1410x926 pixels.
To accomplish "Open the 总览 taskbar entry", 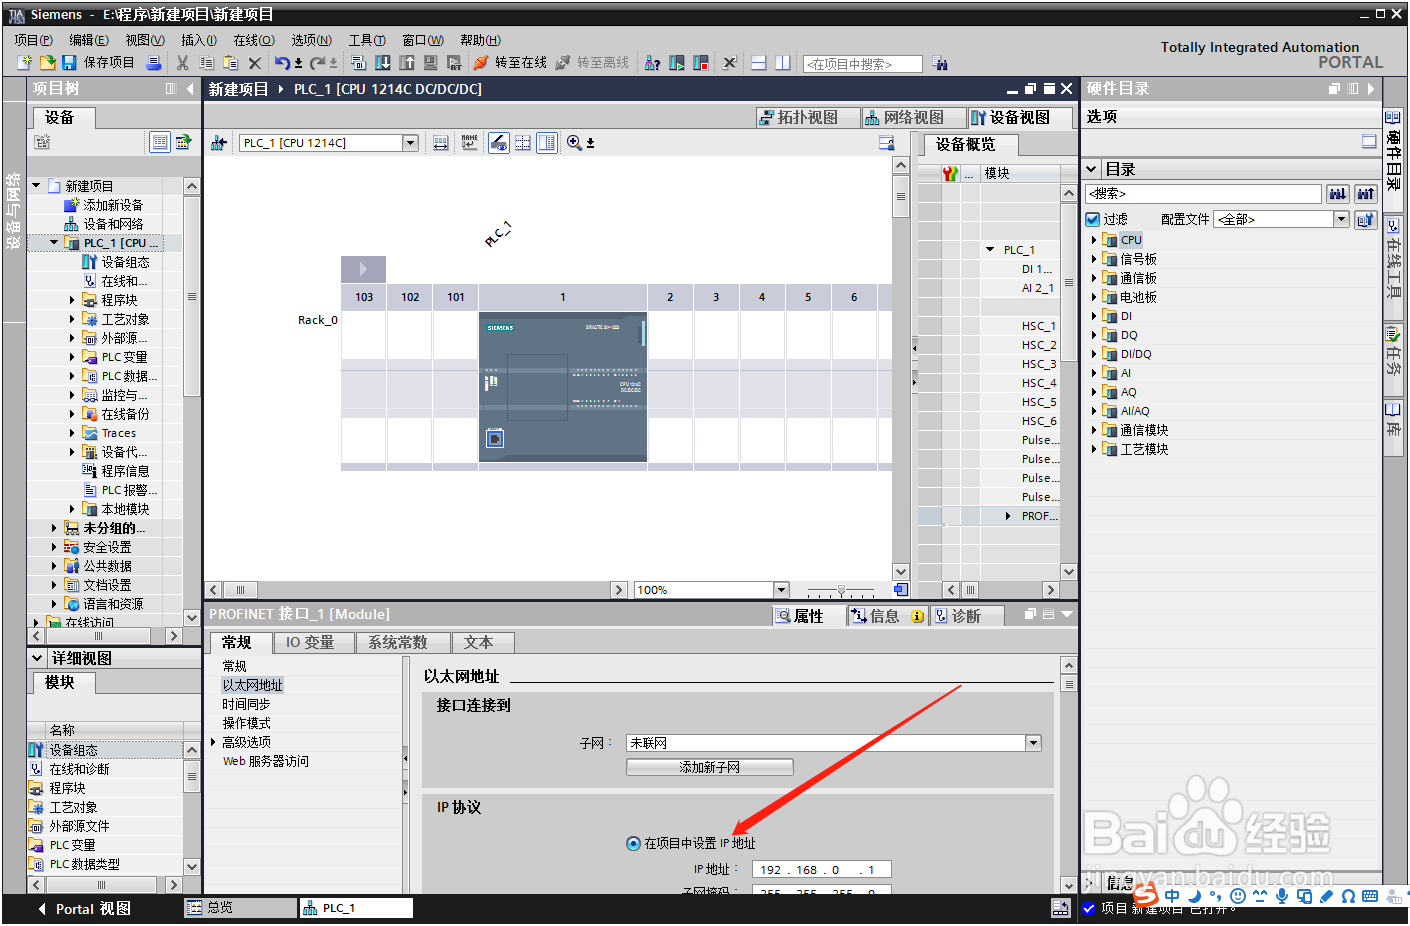I will point(240,908).
